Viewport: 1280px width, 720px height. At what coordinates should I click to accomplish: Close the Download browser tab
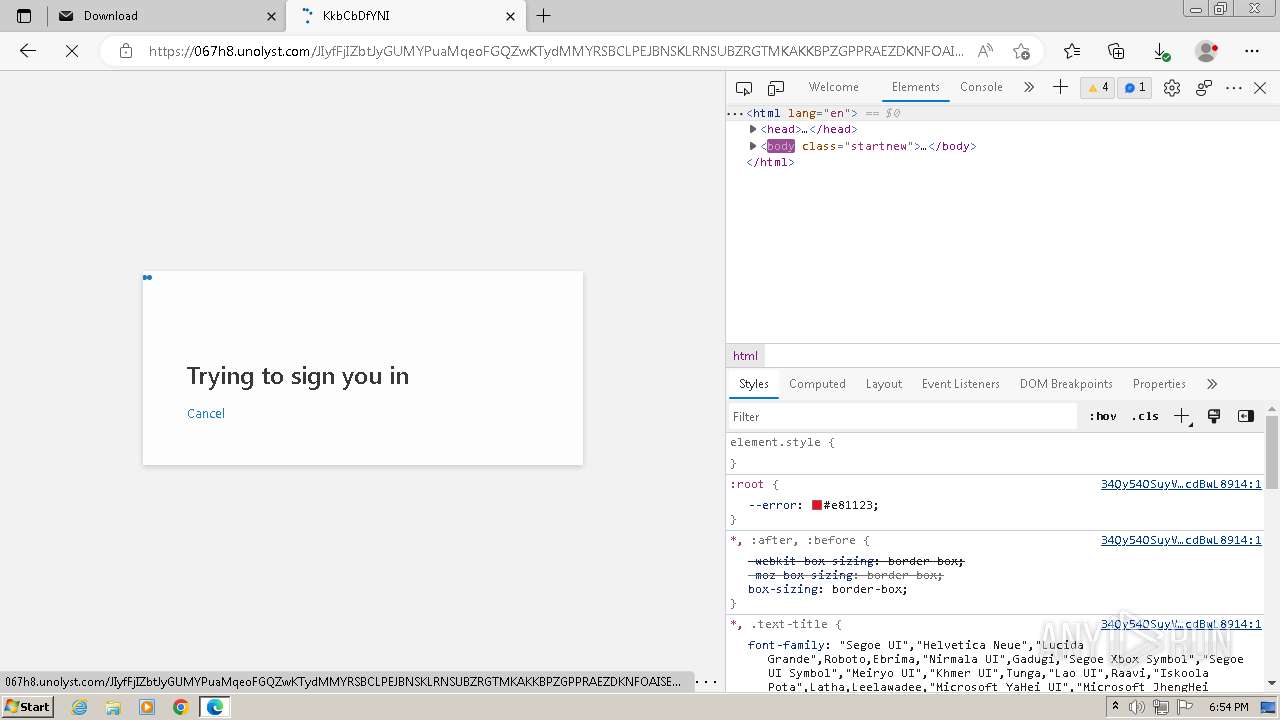coord(272,16)
